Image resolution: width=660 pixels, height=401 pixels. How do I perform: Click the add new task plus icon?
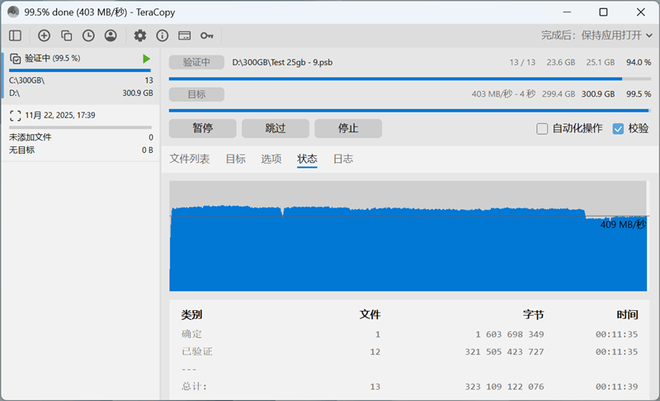(x=44, y=35)
